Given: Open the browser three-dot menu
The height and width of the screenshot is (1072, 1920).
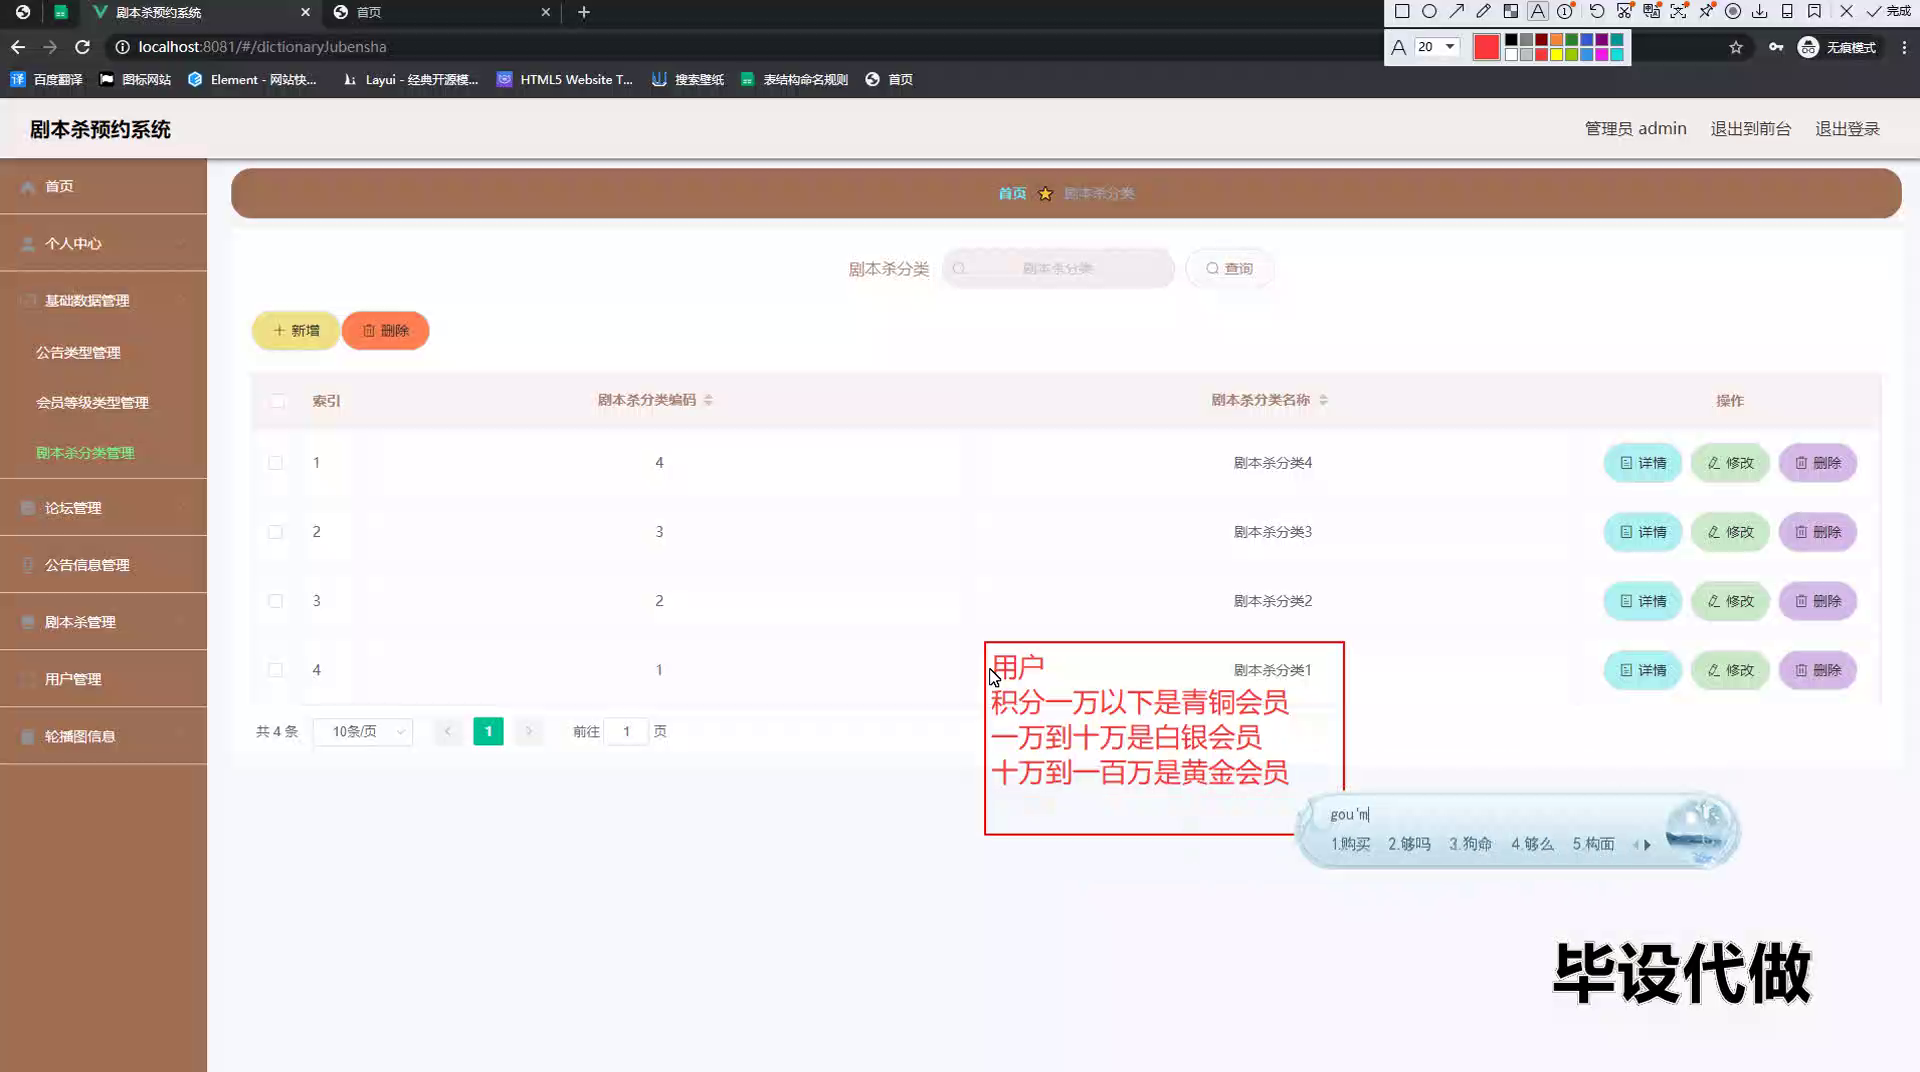Looking at the screenshot, I should click(x=1904, y=47).
